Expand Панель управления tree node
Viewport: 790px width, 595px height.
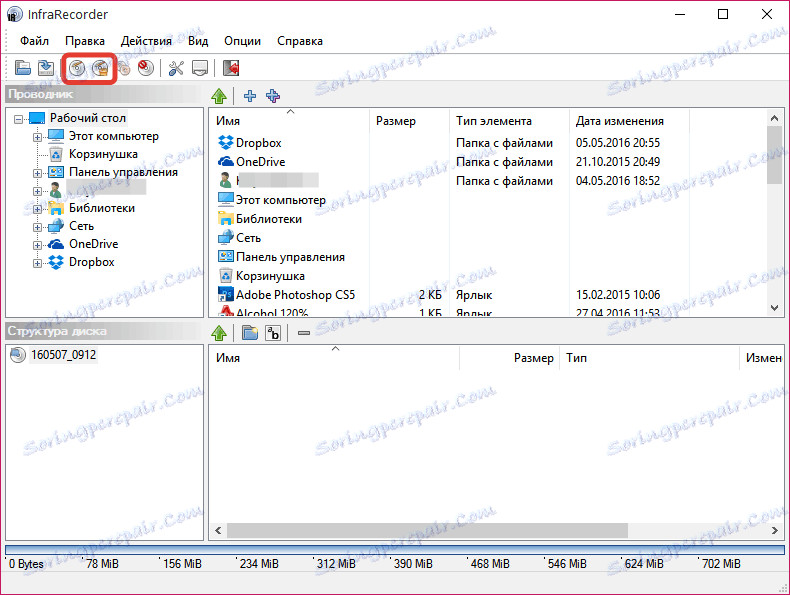pyautogui.click(x=37, y=173)
